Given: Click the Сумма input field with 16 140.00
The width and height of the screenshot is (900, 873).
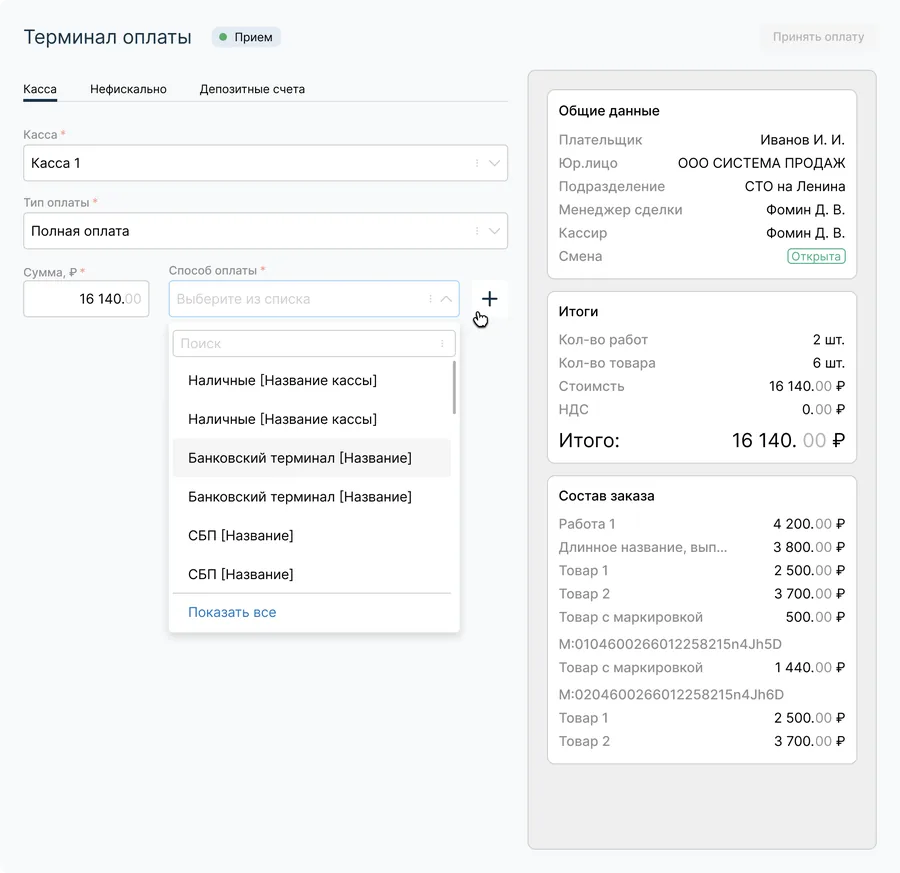Looking at the screenshot, I should tap(86, 298).
